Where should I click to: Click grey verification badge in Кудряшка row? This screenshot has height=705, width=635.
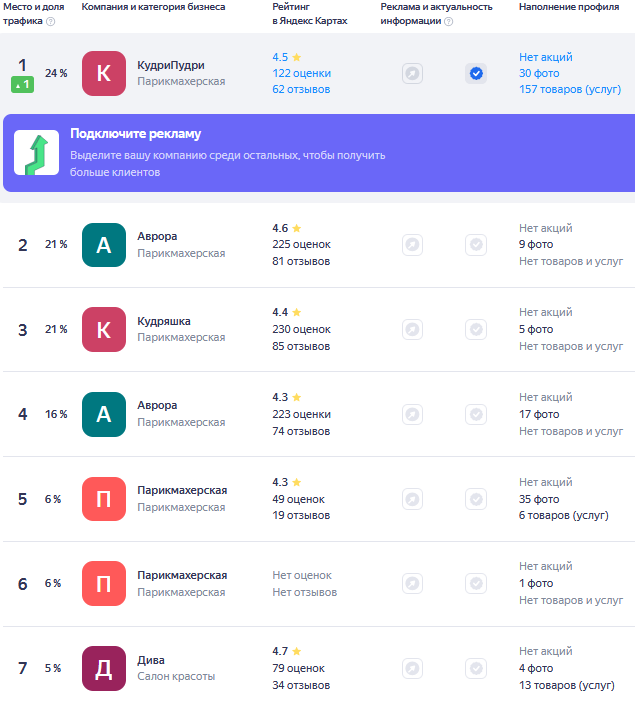pos(476,330)
